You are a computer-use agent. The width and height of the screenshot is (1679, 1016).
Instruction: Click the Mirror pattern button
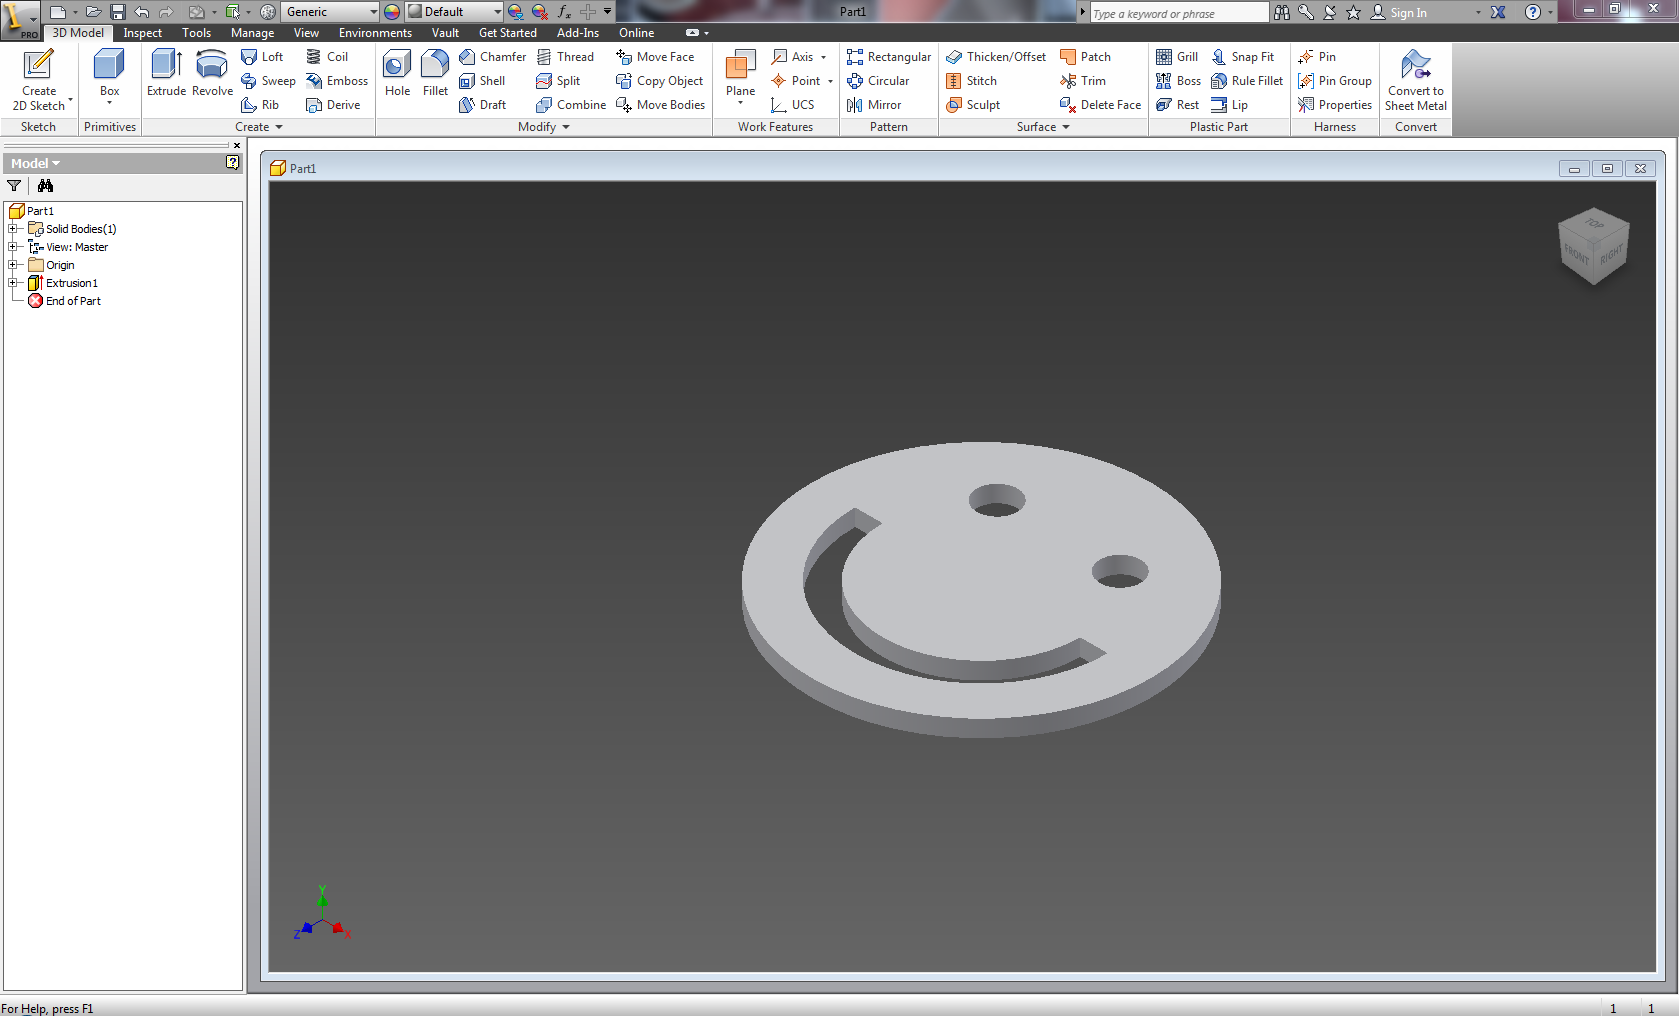[x=874, y=105]
